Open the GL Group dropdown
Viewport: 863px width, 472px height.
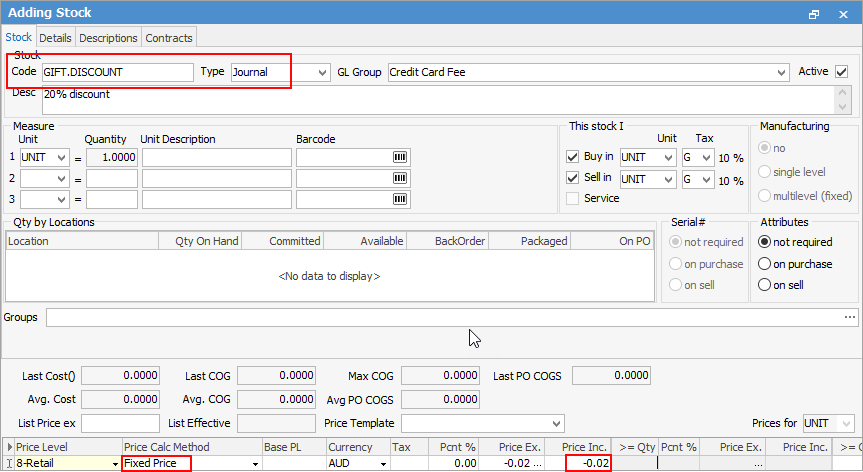click(780, 73)
